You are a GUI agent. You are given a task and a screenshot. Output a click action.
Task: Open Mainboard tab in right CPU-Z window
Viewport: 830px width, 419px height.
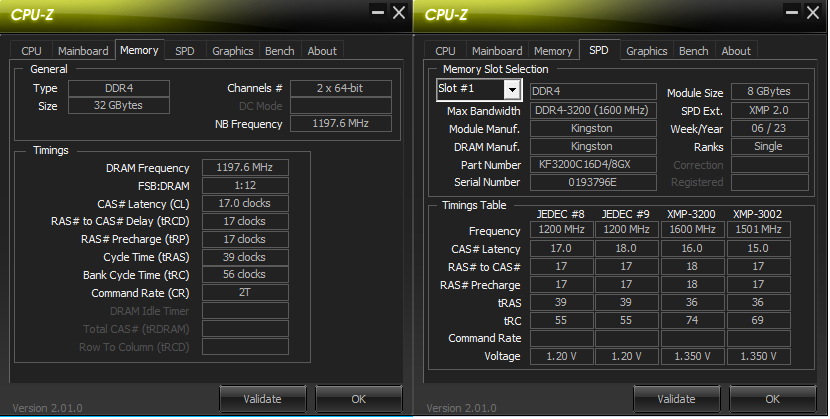pyautogui.click(x=497, y=51)
